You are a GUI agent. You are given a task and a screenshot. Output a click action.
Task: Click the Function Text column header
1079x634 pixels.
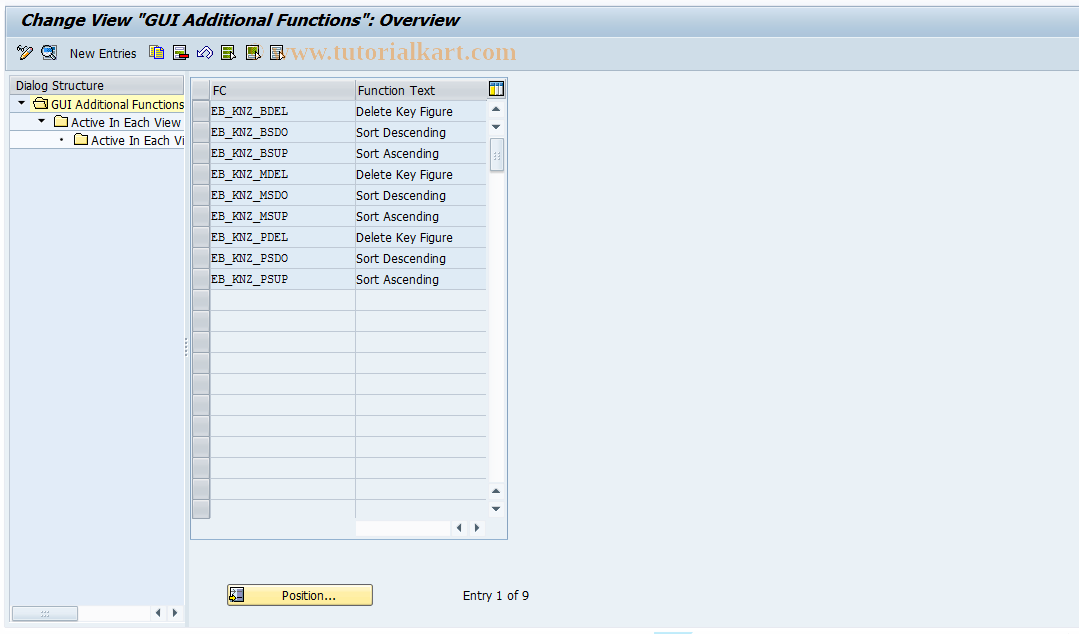420,90
